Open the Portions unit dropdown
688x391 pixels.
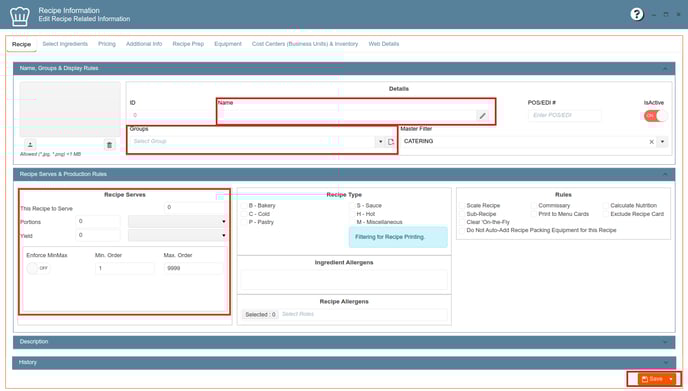(x=177, y=221)
